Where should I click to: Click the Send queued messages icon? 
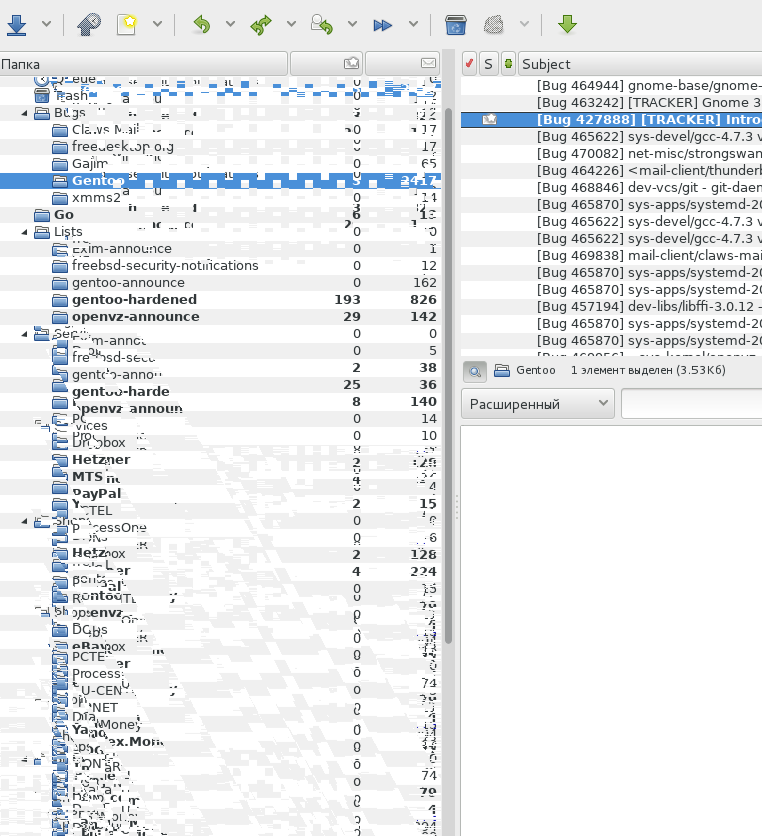tap(85, 25)
